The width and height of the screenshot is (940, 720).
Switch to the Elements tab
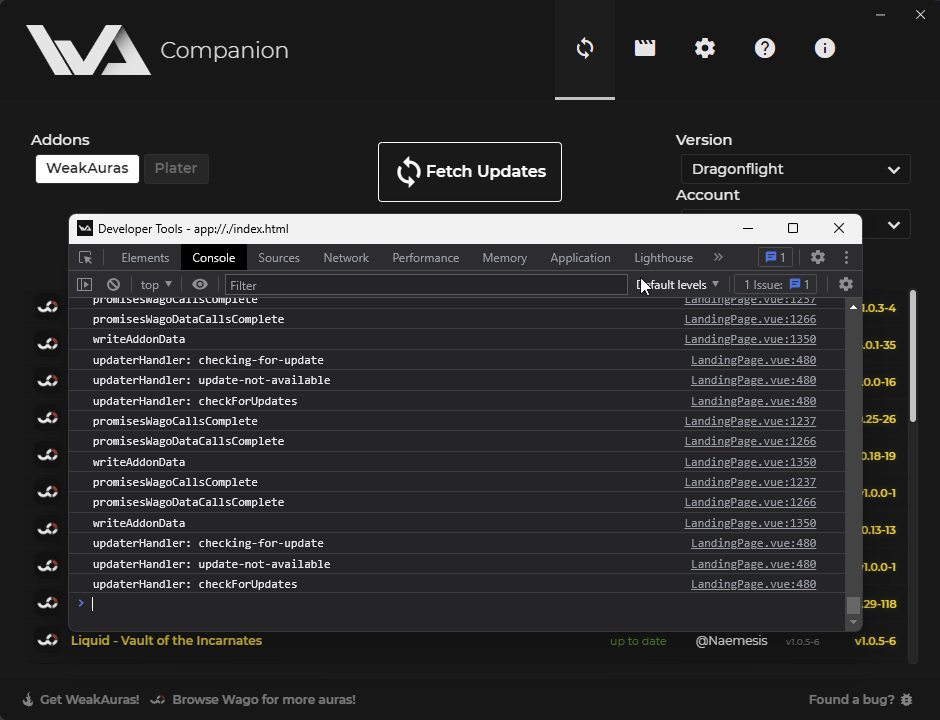point(145,257)
